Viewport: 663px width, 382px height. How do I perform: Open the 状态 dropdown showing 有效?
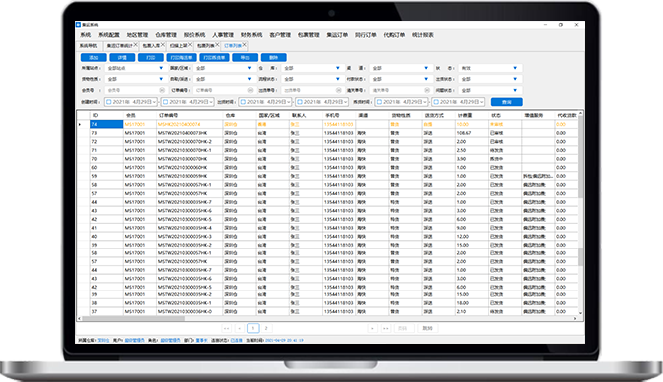[x=490, y=68]
